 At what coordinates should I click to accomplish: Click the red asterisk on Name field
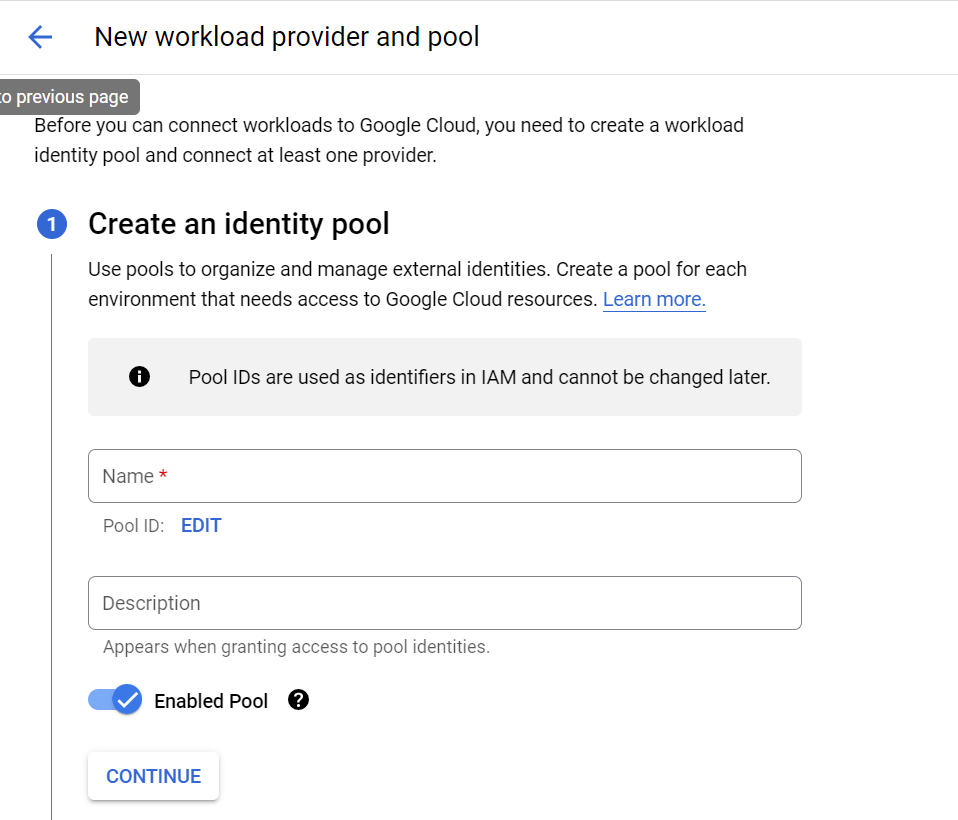click(x=163, y=476)
